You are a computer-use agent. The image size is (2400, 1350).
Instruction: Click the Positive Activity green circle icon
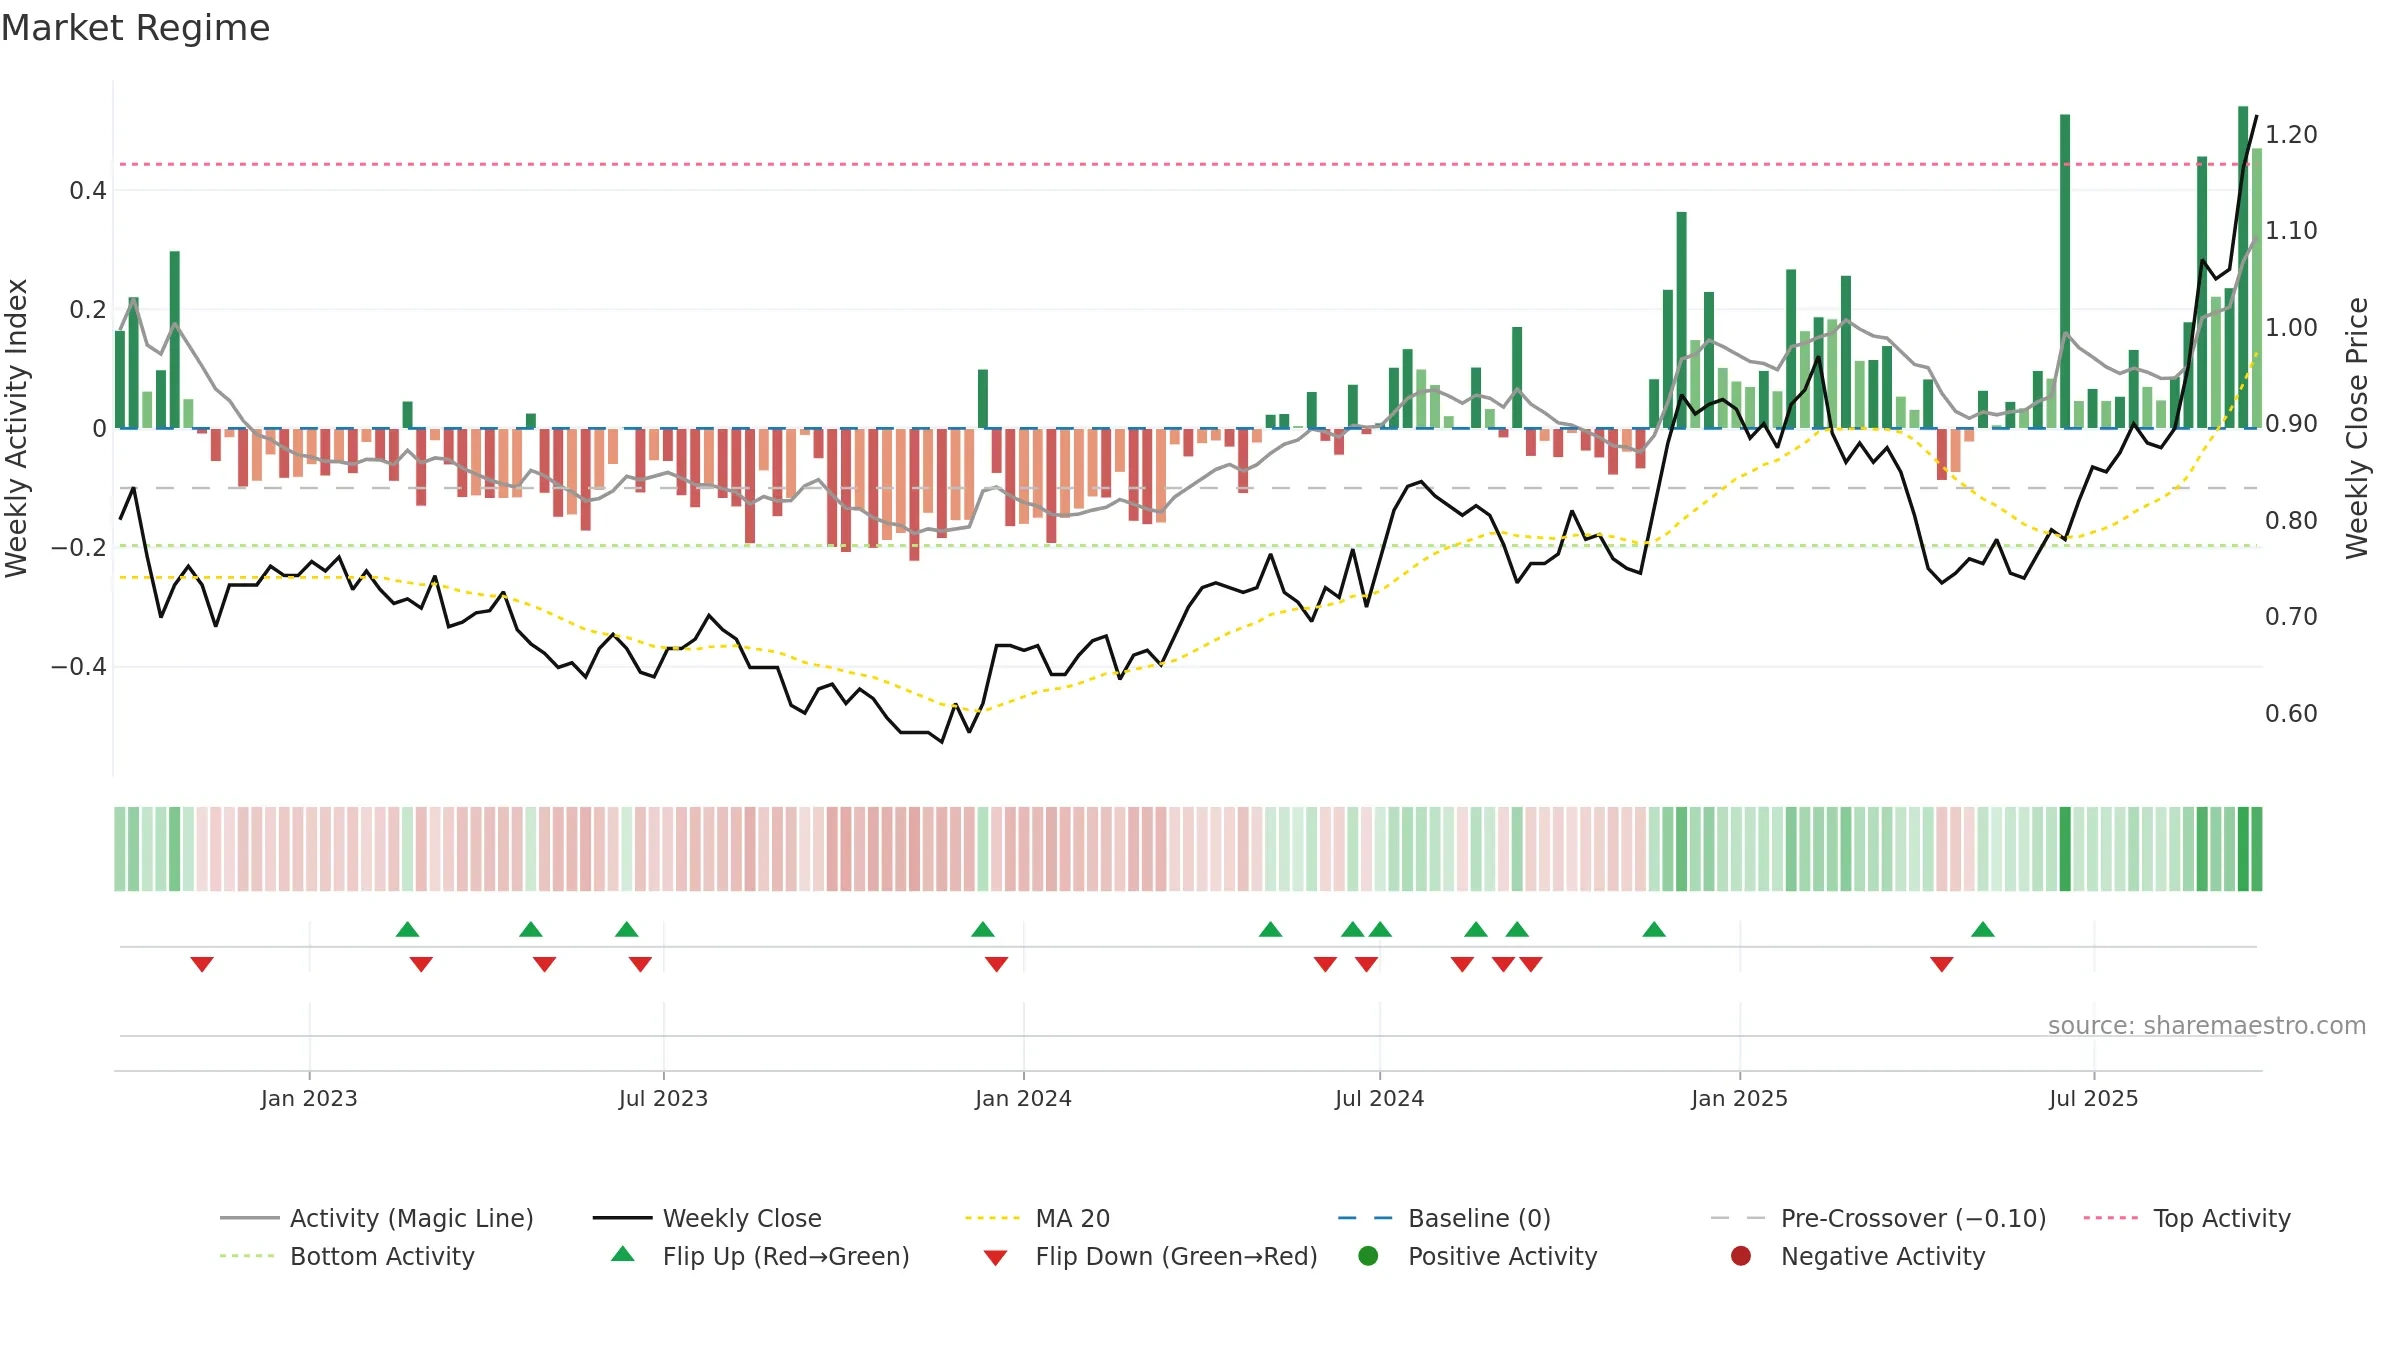coord(1368,1256)
